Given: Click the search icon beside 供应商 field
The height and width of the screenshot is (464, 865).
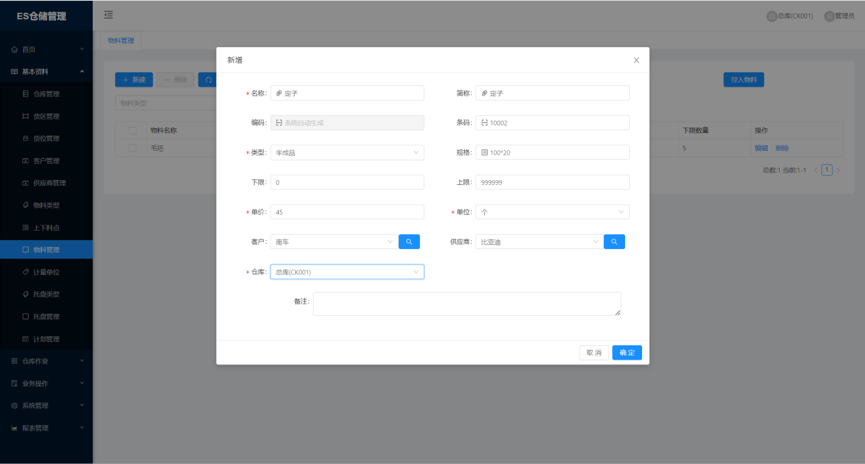Looking at the screenshot, I should 614,242.
